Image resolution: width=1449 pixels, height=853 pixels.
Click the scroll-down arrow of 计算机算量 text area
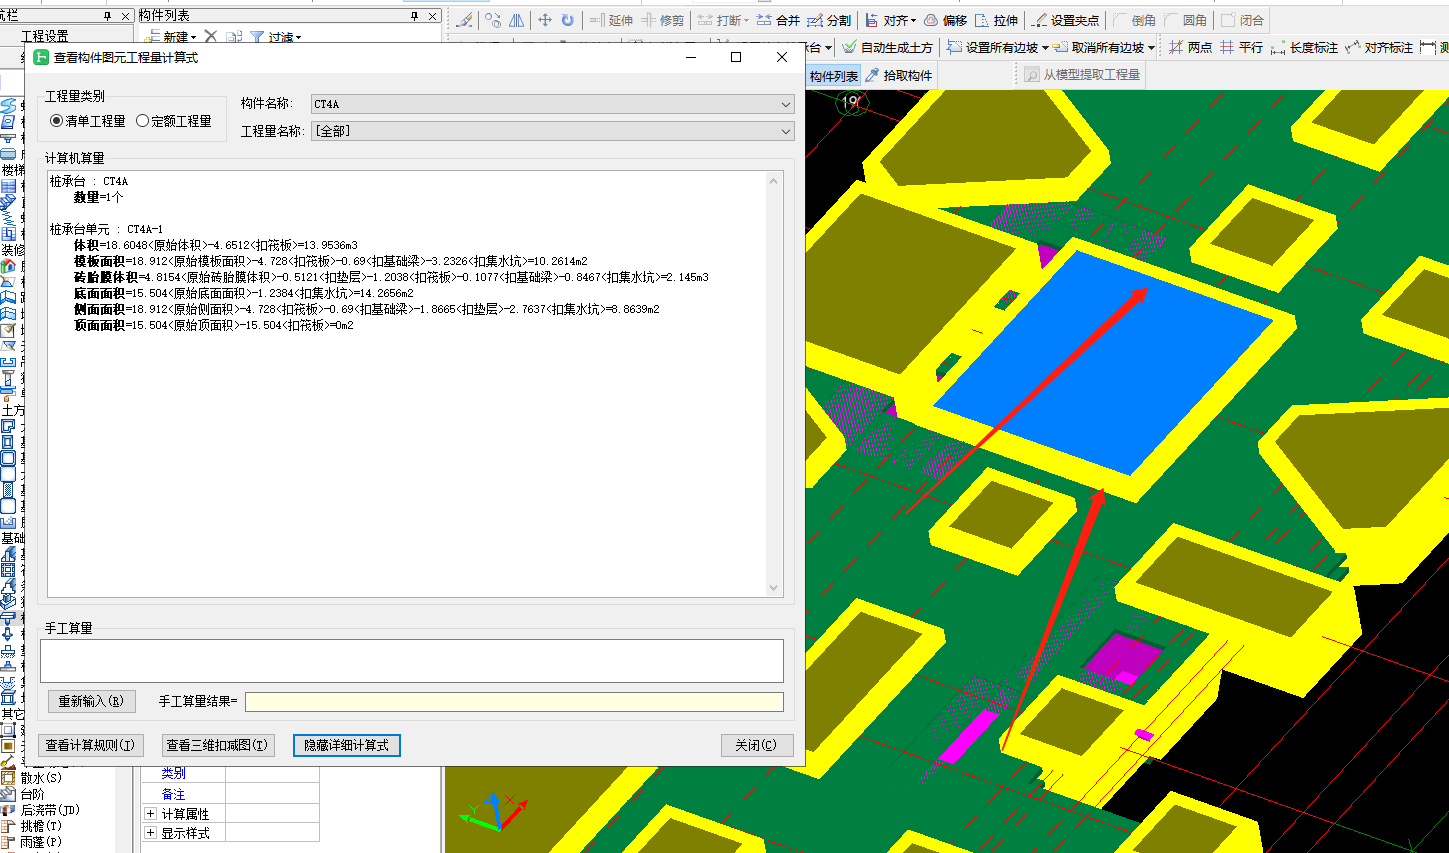[773, 588]
